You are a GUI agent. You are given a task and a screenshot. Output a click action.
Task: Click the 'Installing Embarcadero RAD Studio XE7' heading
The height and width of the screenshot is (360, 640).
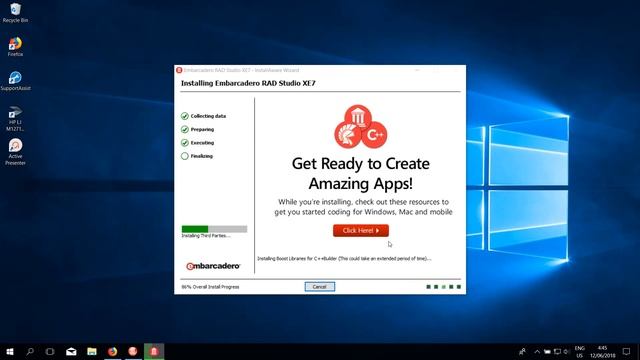pyautogui.click(x=248, y=83)
